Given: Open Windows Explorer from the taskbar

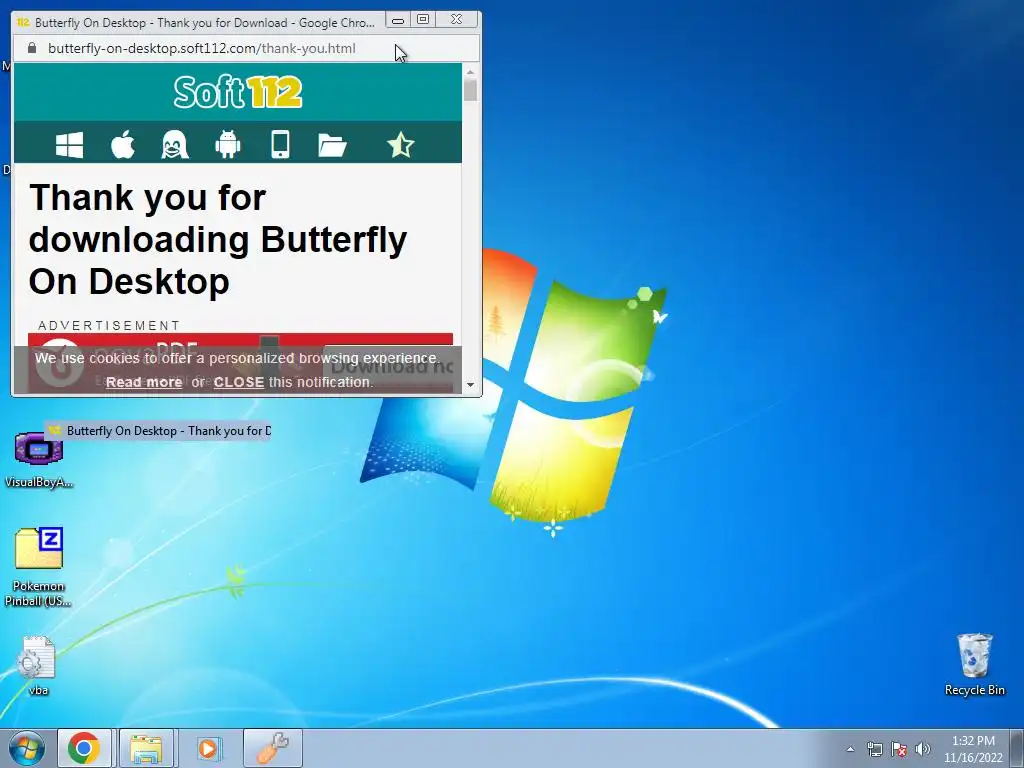Looking at the screenshot, I should pyautogui.click(x=146, y=748).
